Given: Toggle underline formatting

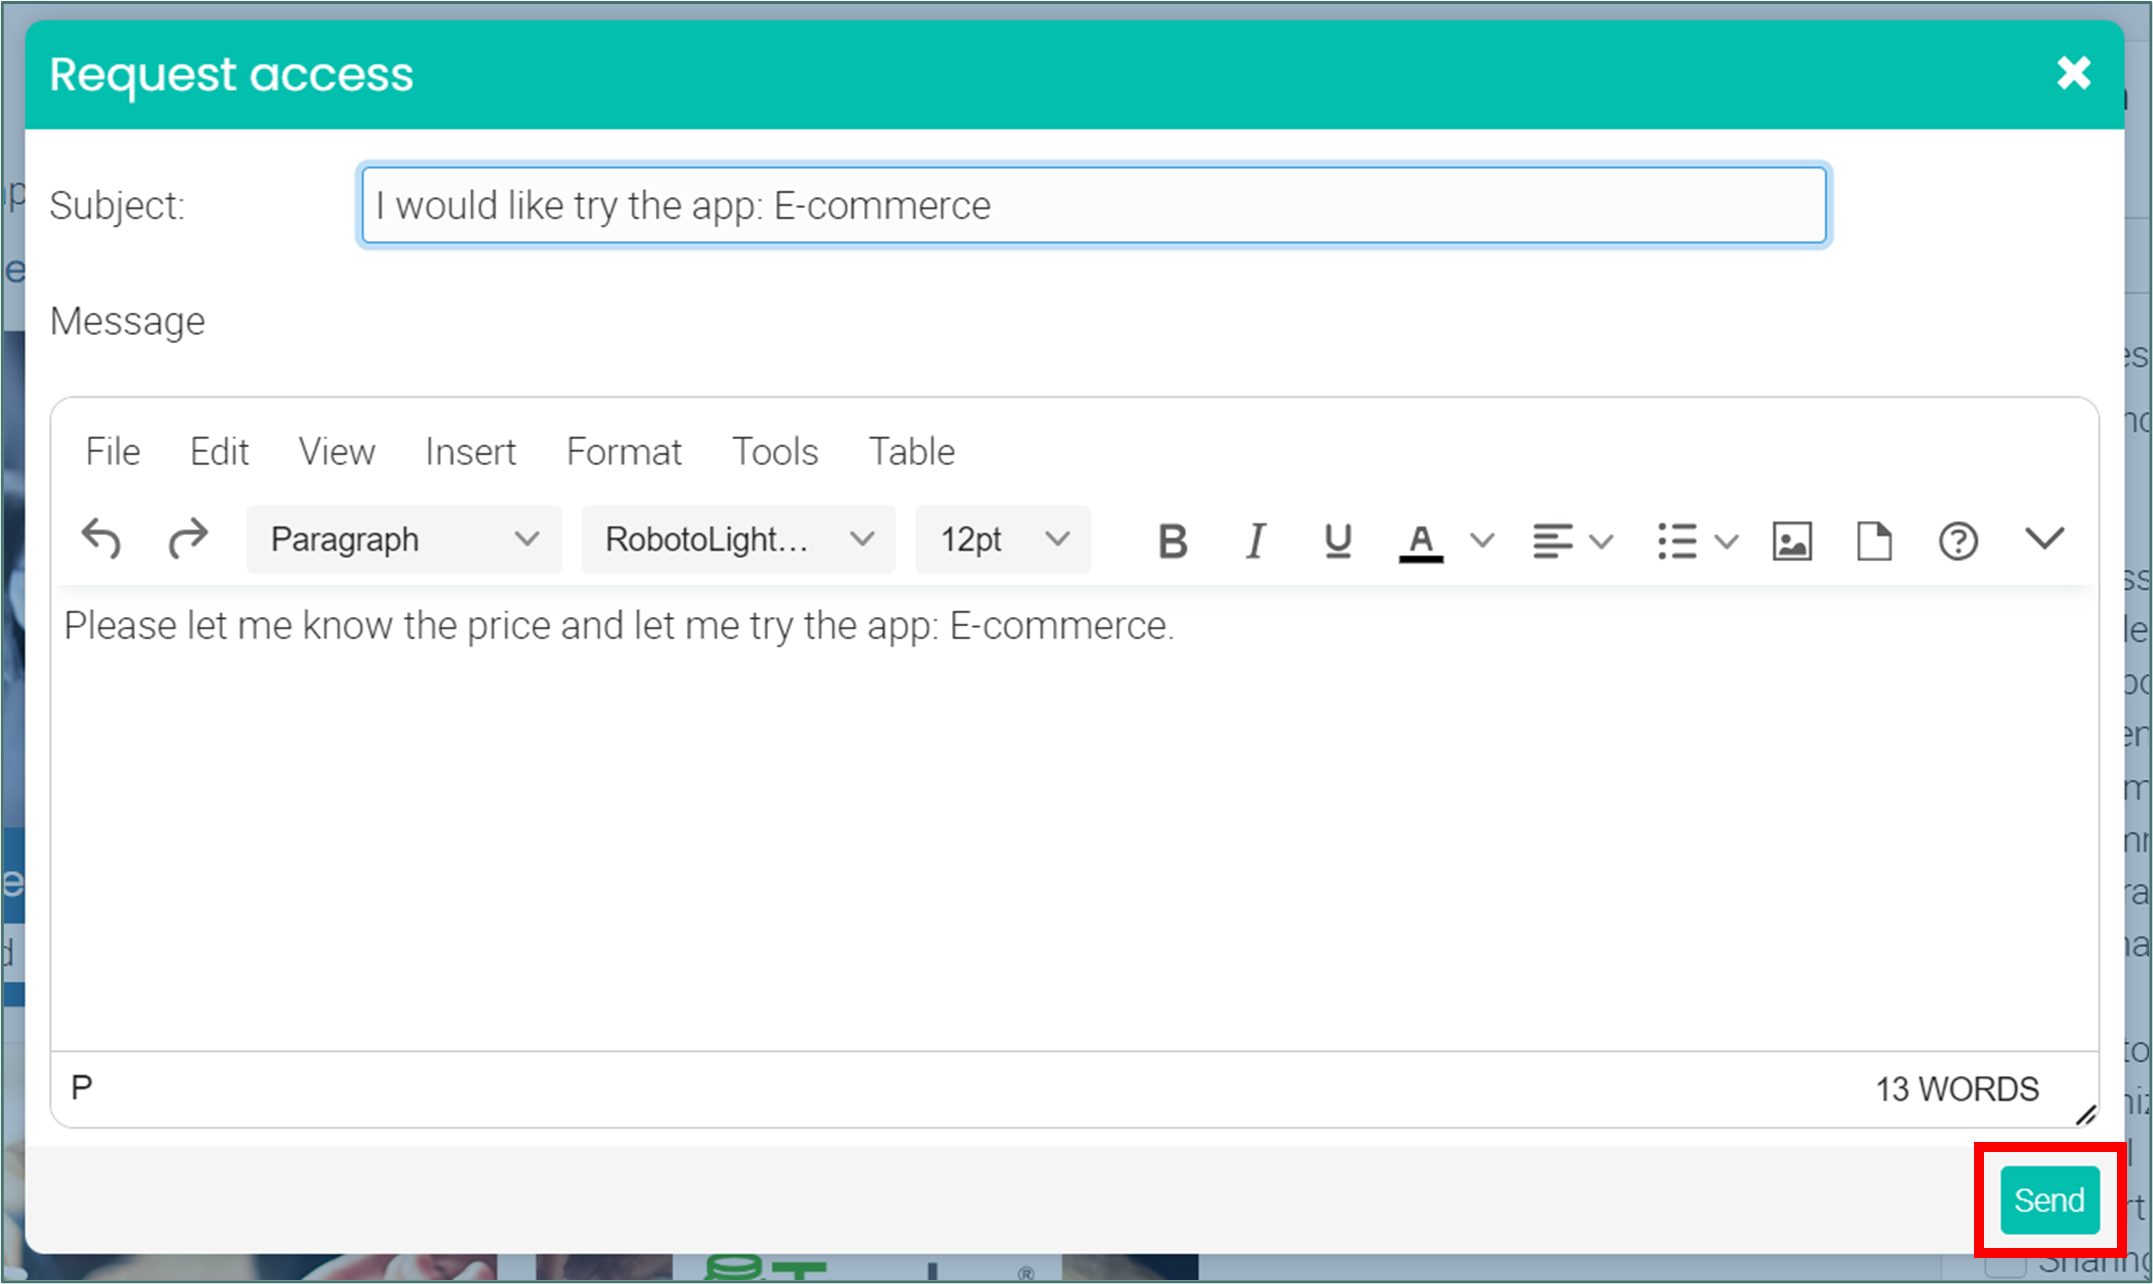Looking at the screenshot, I should tap(1337, 541).
